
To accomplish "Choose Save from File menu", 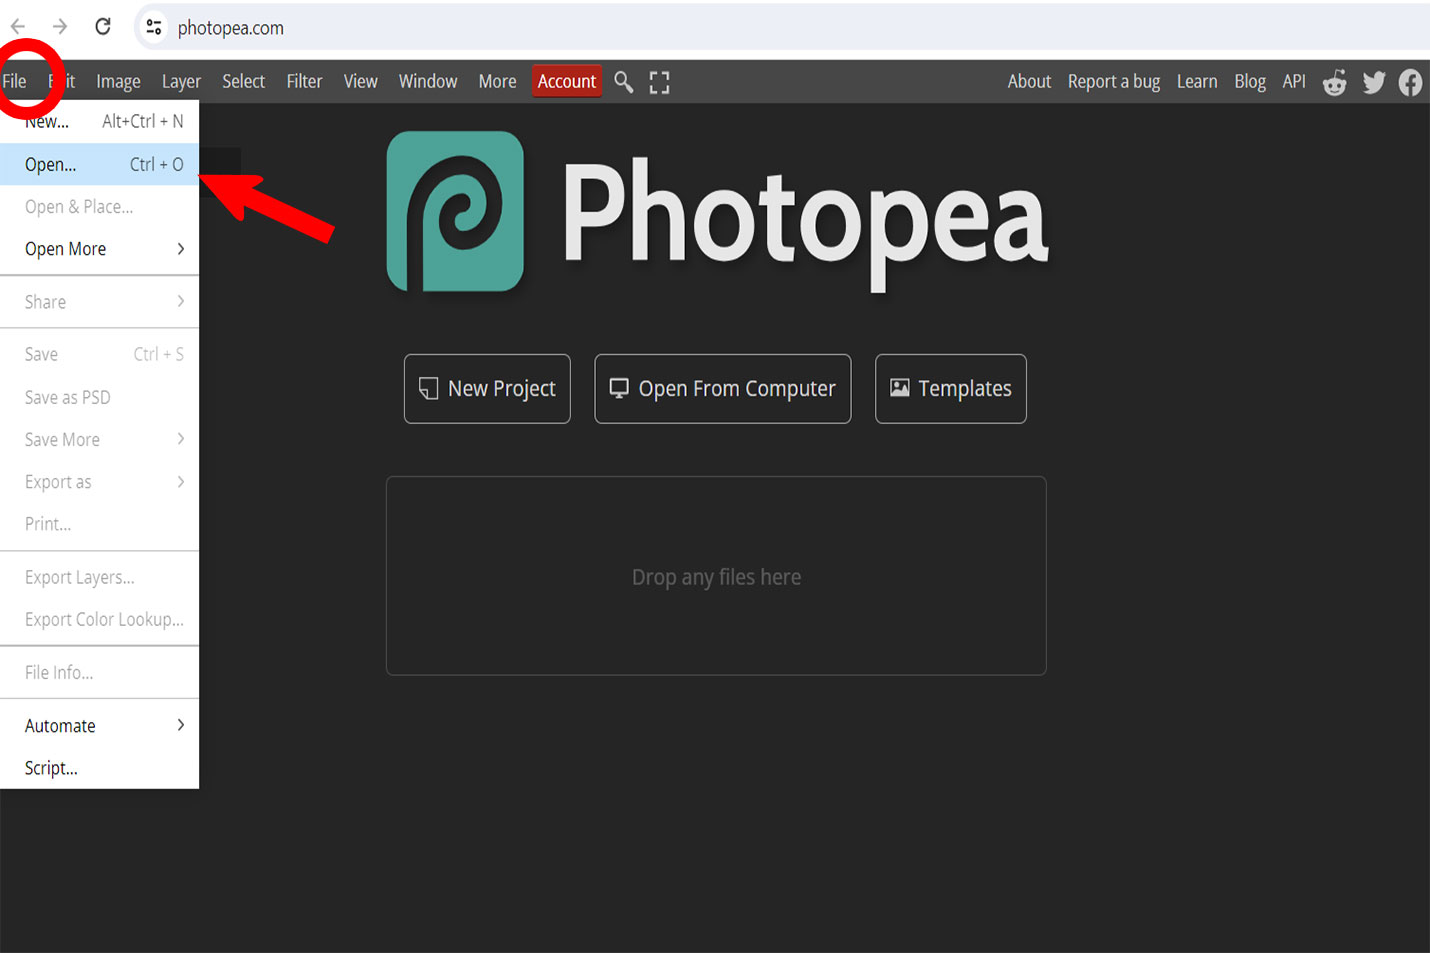I will click(x=100, y=354).
